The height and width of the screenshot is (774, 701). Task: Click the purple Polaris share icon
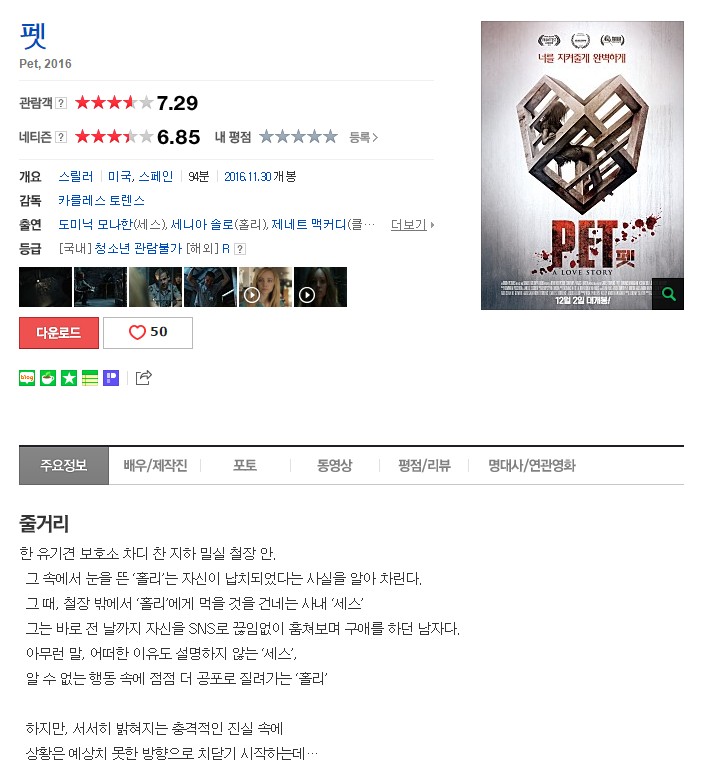click(111, 378)
